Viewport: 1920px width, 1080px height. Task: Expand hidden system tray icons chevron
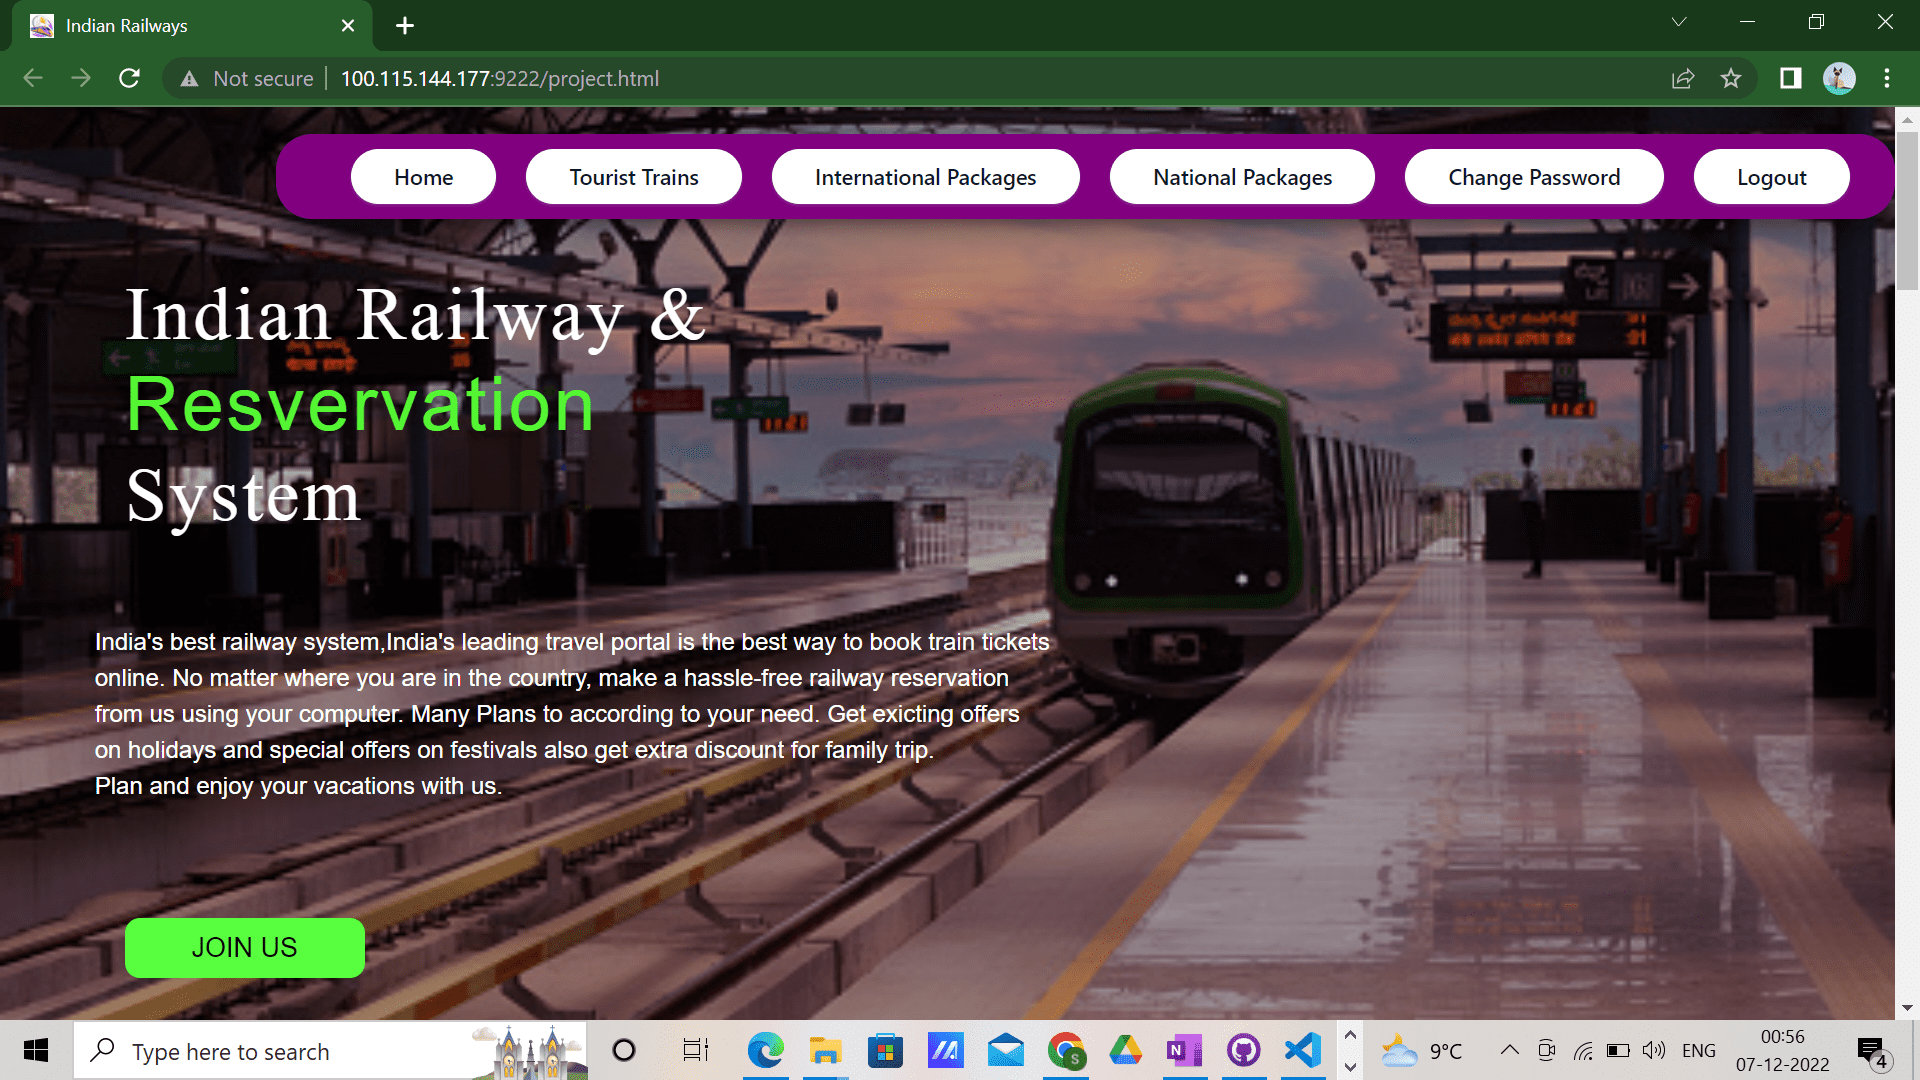coord(1510,1050)
